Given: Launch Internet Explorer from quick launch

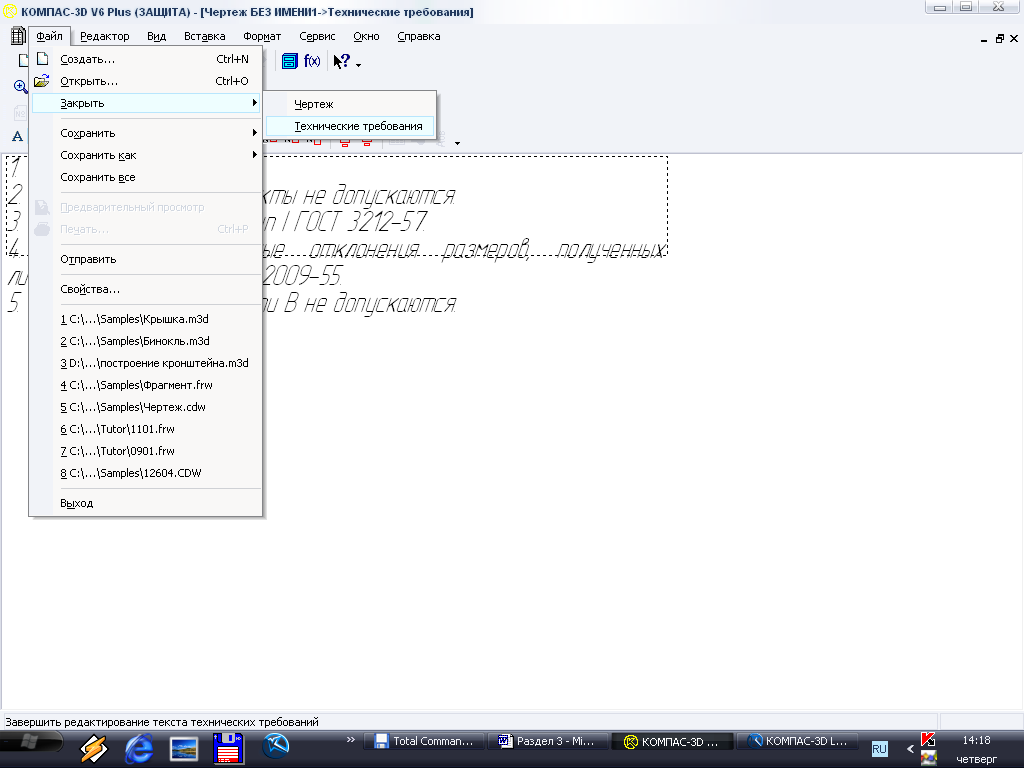Looking at the screenshot, I should pyautogui.click(x=138, y=748).
